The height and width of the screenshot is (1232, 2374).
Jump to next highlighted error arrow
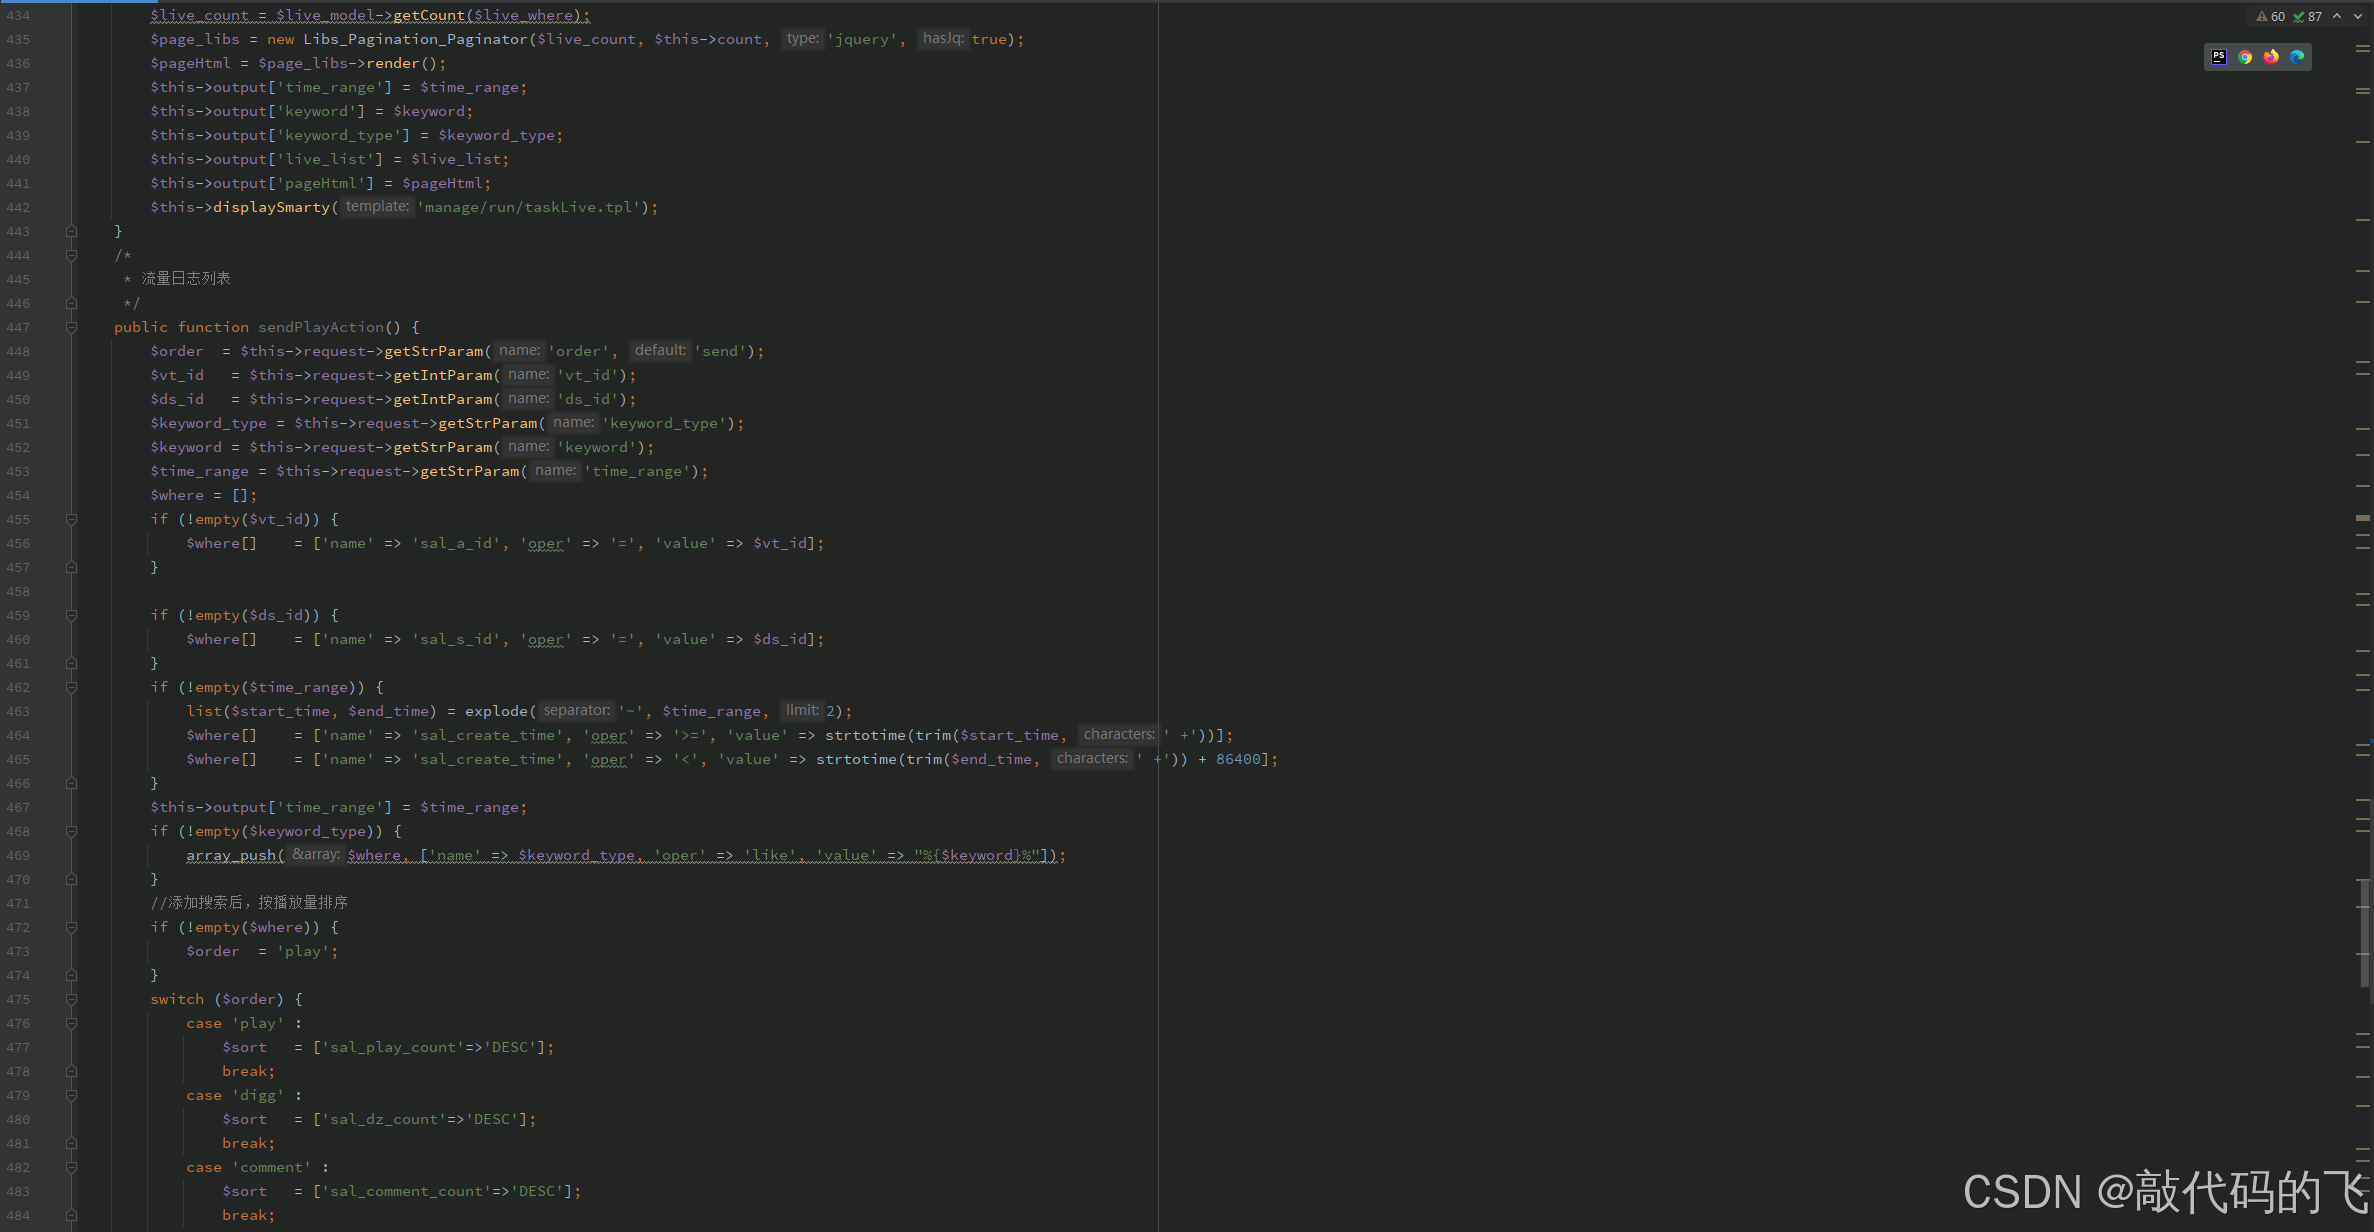pos(2357,16)
